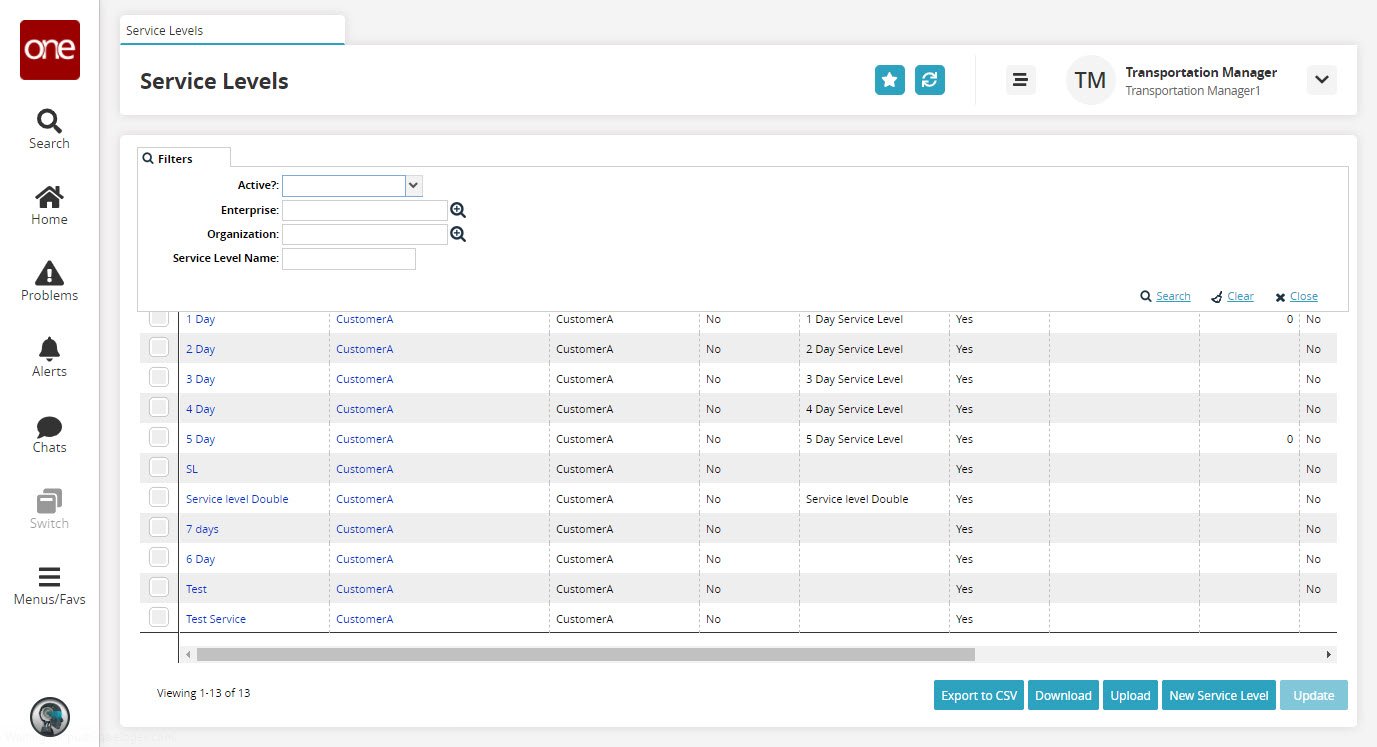Open the 5 Day service level link

[x=200, y=439]
